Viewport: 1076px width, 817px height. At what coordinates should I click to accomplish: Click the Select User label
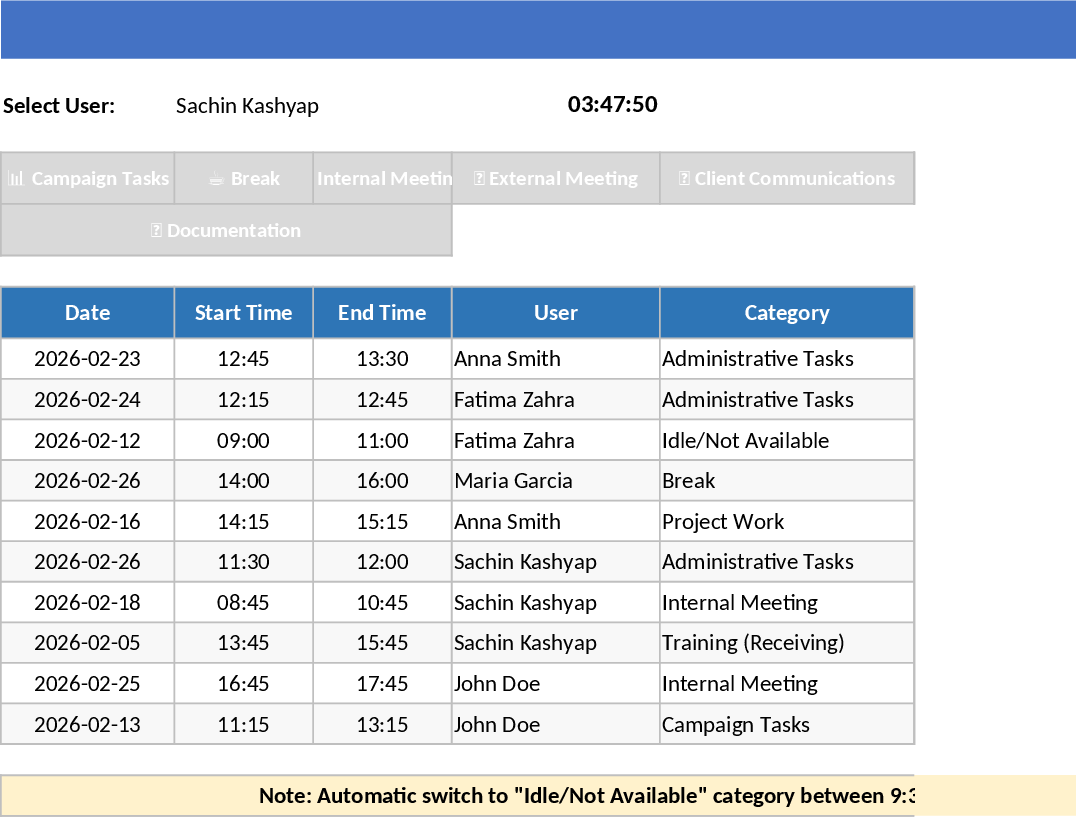point(57,105)
